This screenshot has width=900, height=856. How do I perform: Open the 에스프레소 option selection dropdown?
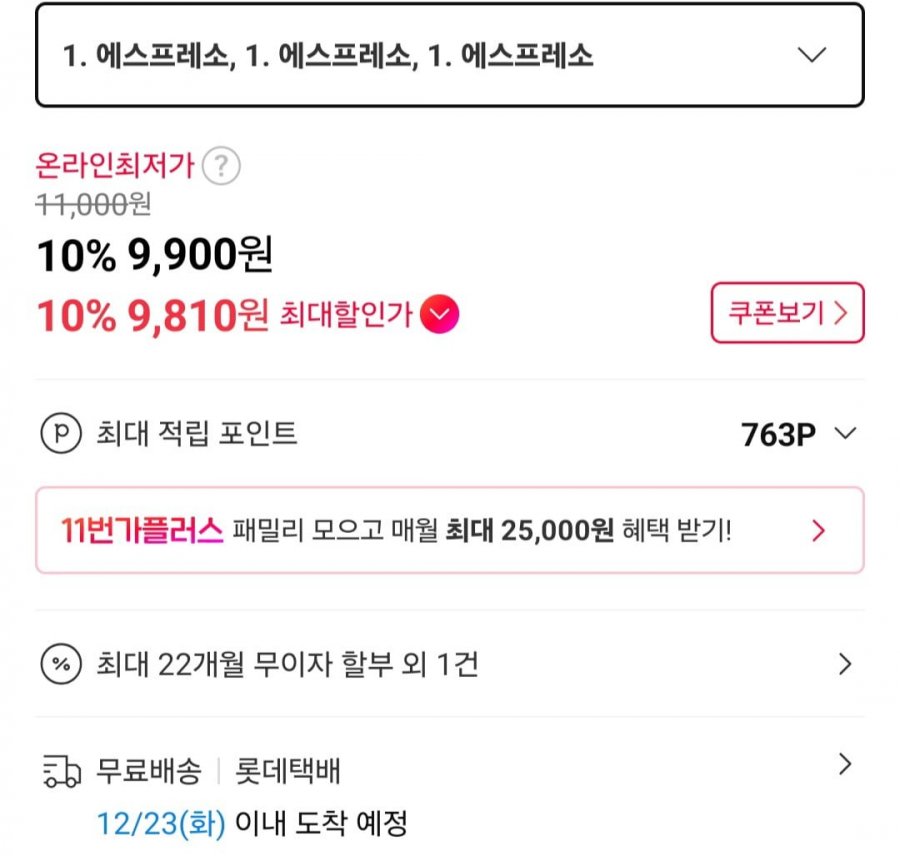pyautogui.click(x=449, y=55)
